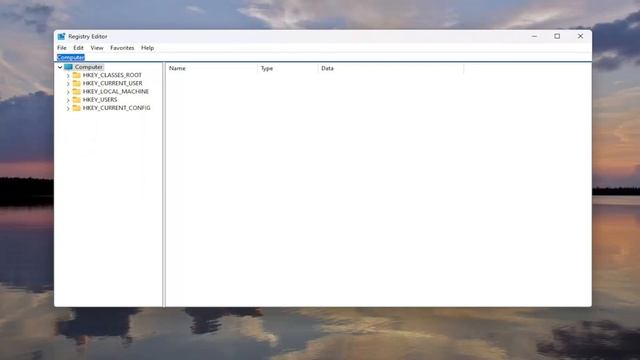Image resolution: width=640 pixels, height=360 pixels.
Task: Click the address bar showing Computer
Action: (x=324, y=57)
